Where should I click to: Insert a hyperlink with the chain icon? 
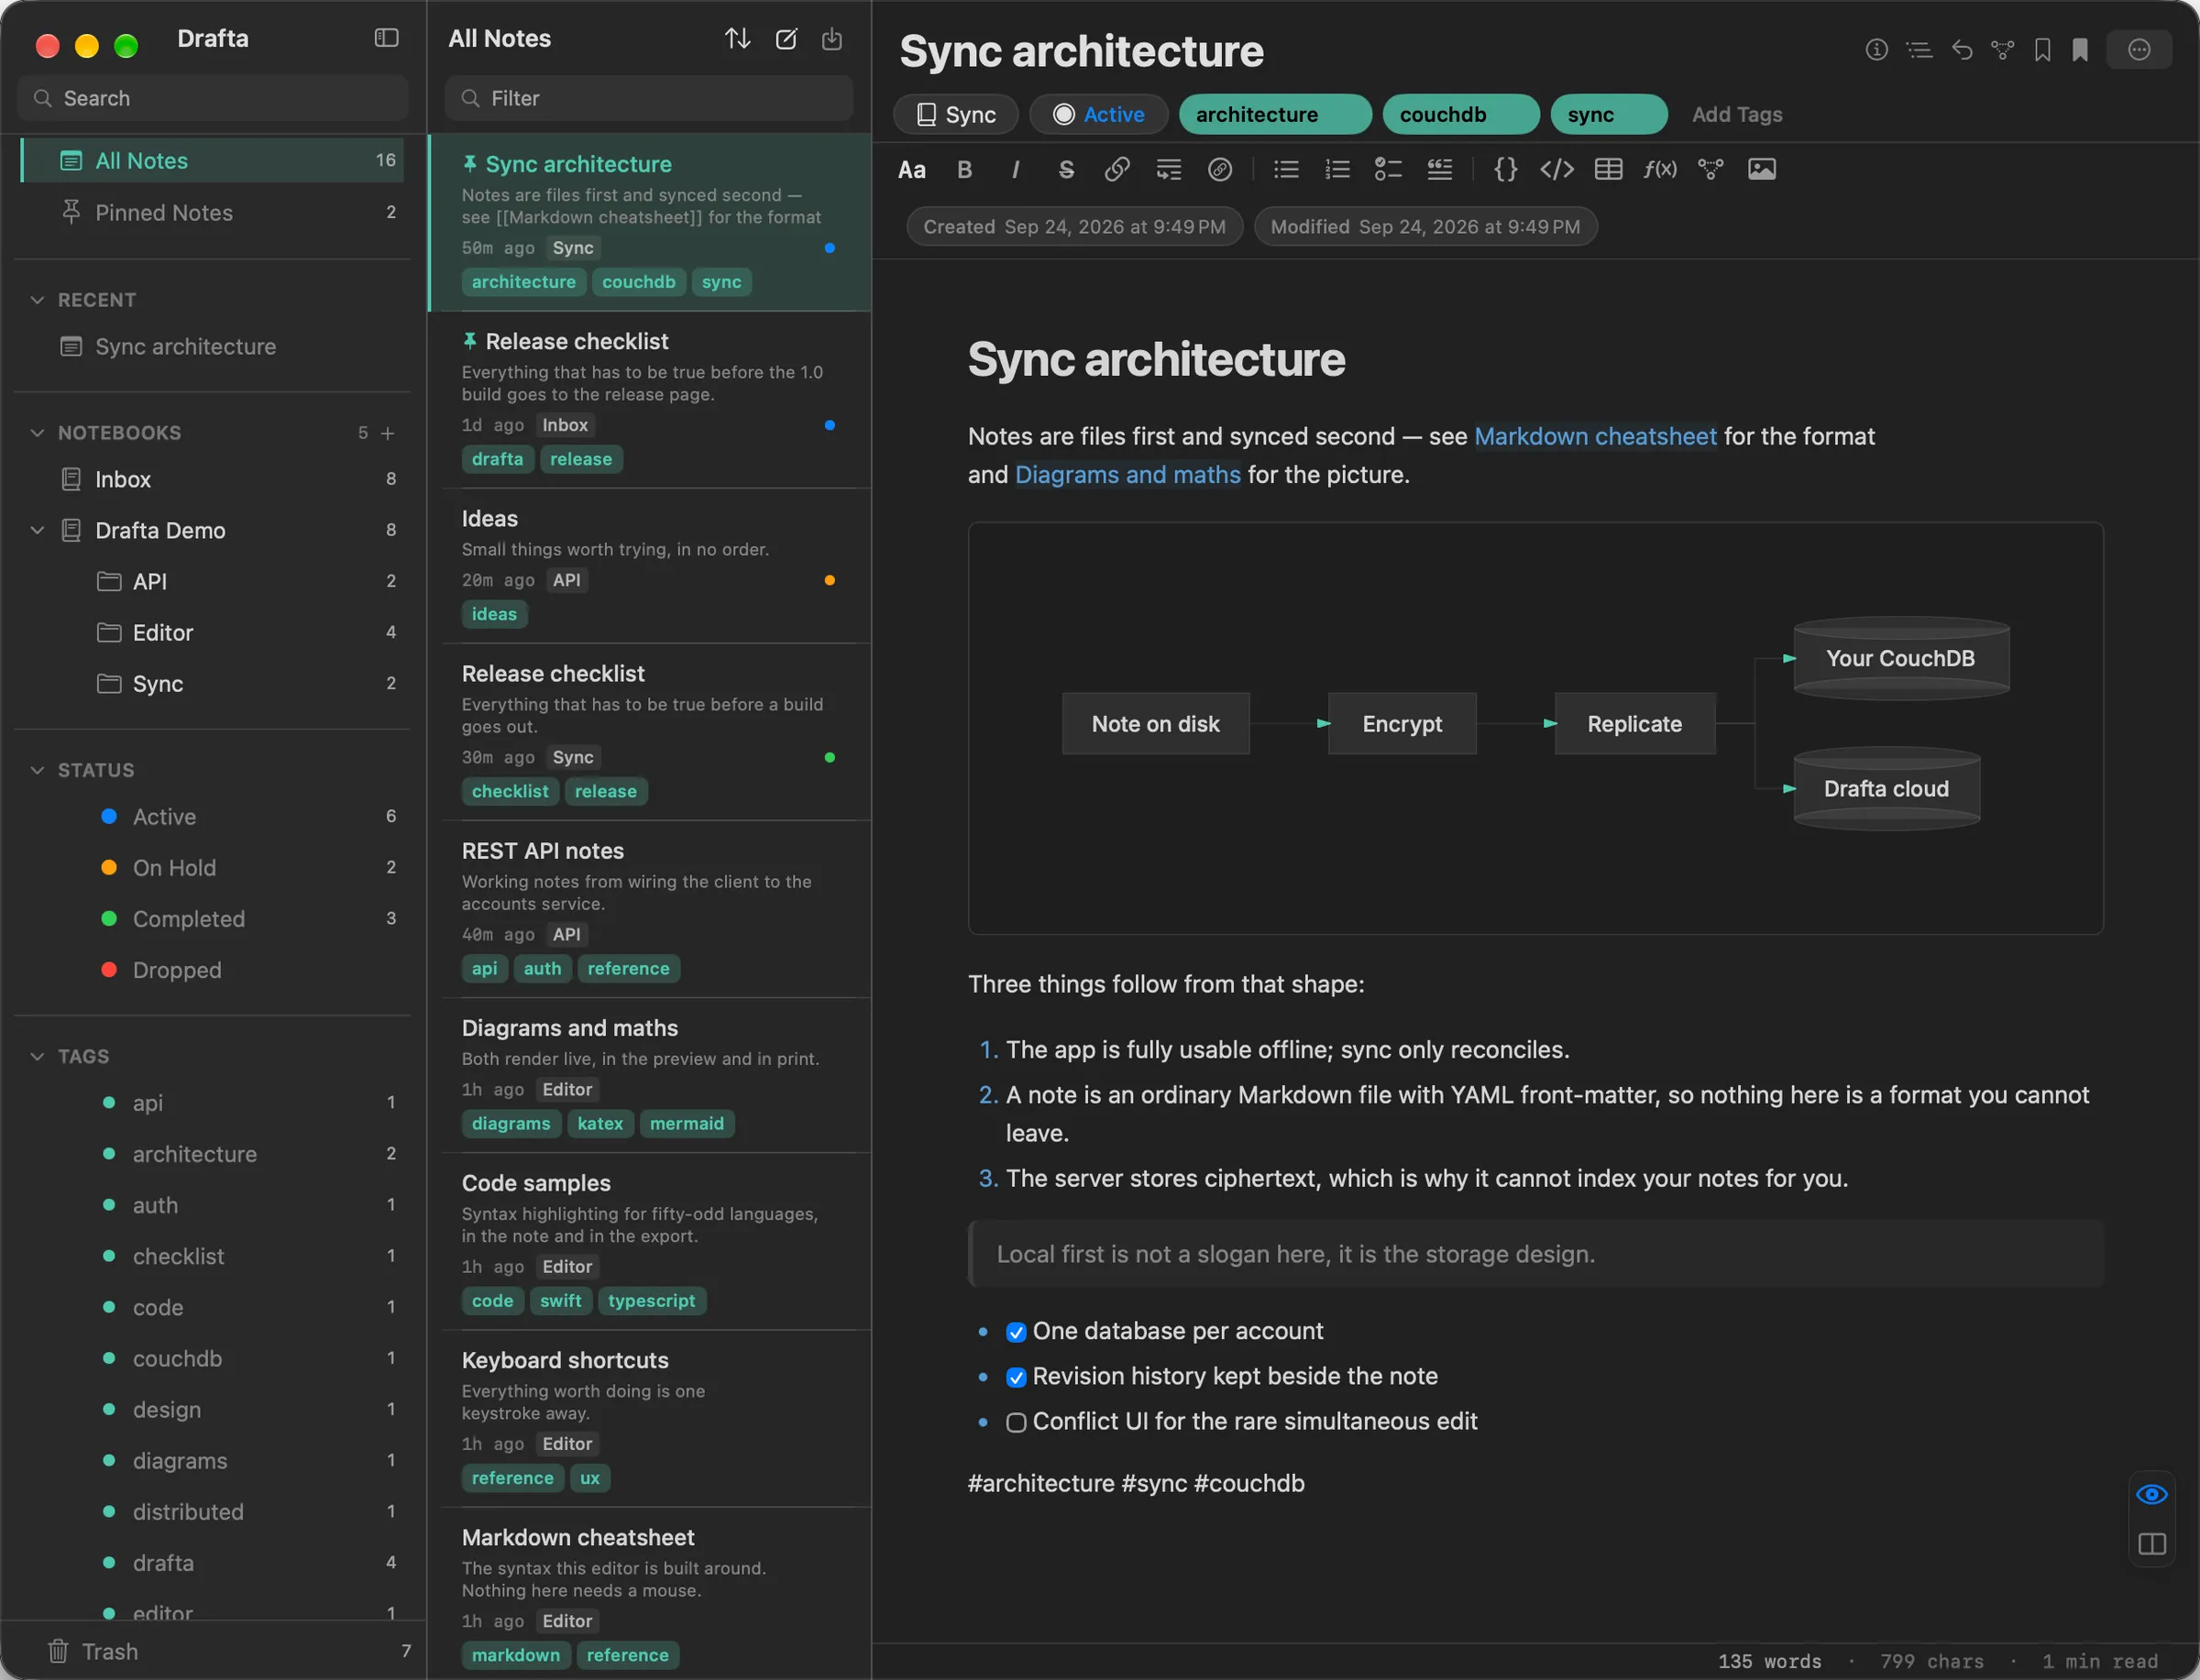pos(1117,170)
